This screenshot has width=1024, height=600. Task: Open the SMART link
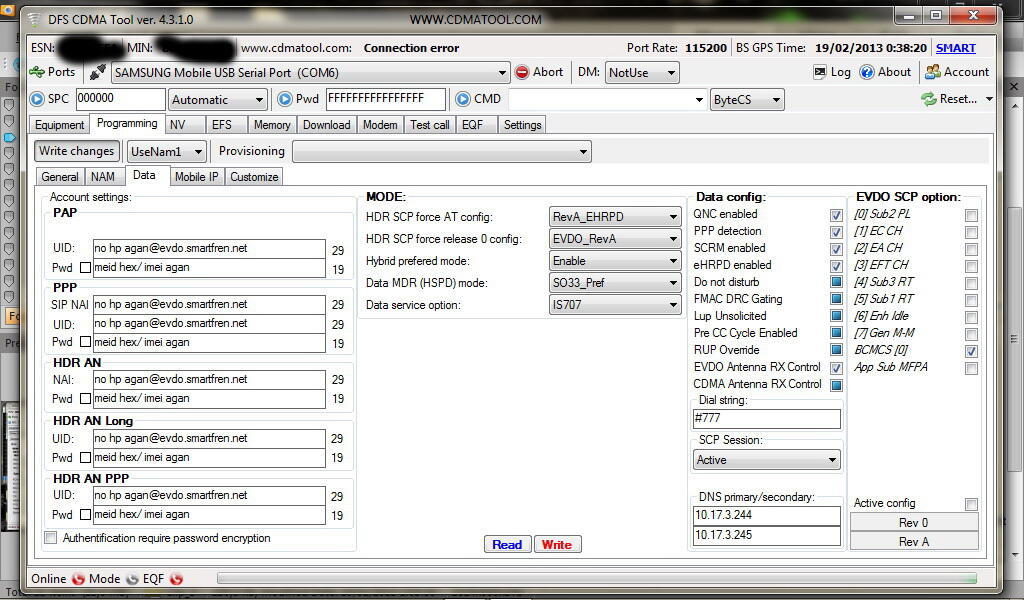click(x=955, y=48)
